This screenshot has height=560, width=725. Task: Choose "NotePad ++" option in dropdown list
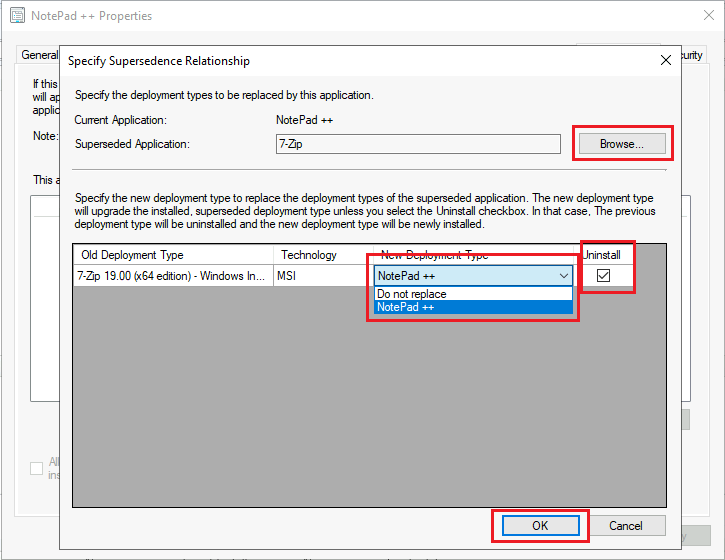473,307
